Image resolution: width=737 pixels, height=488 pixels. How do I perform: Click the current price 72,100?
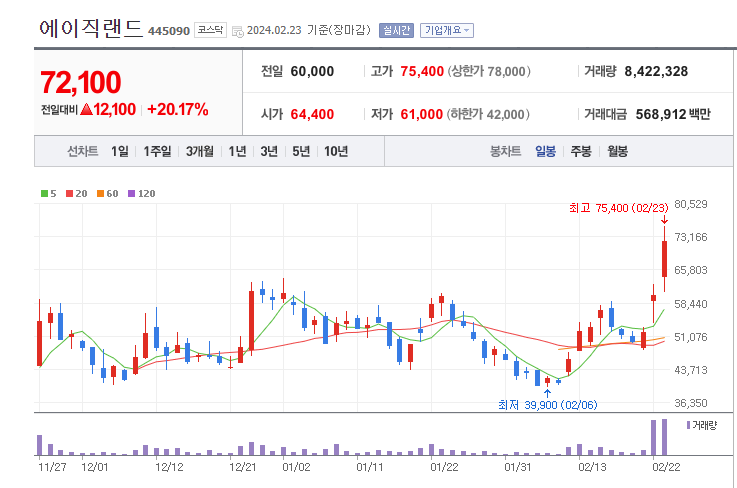(81, 83)
